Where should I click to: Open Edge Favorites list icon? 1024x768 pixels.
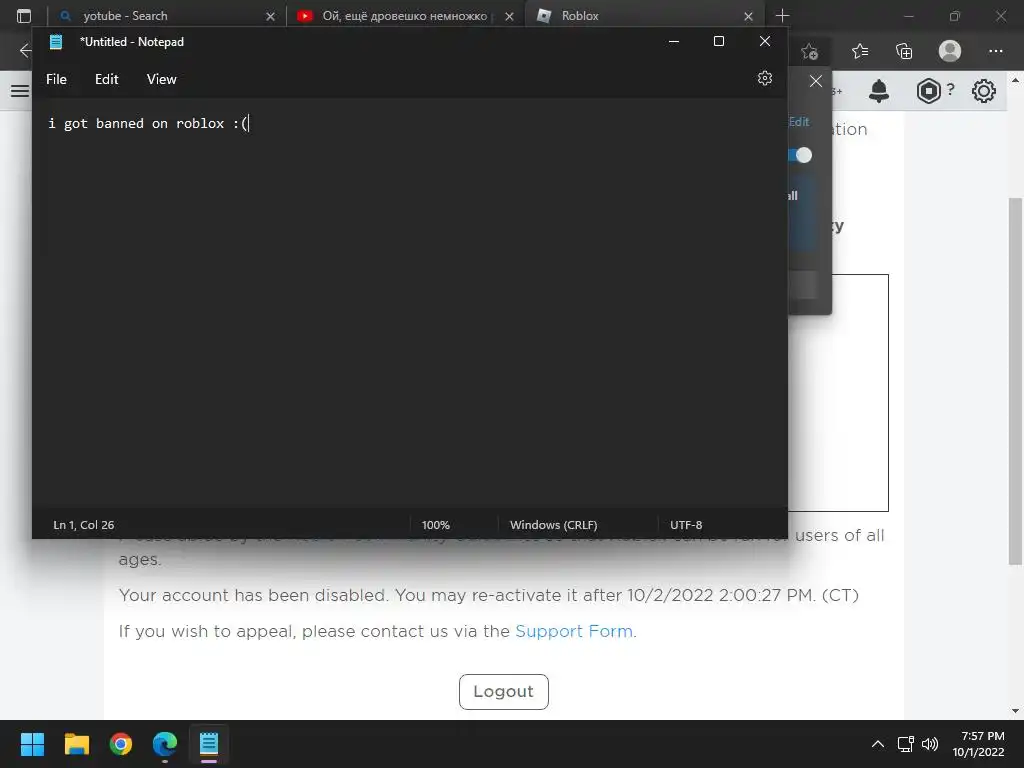pos(860,51)
